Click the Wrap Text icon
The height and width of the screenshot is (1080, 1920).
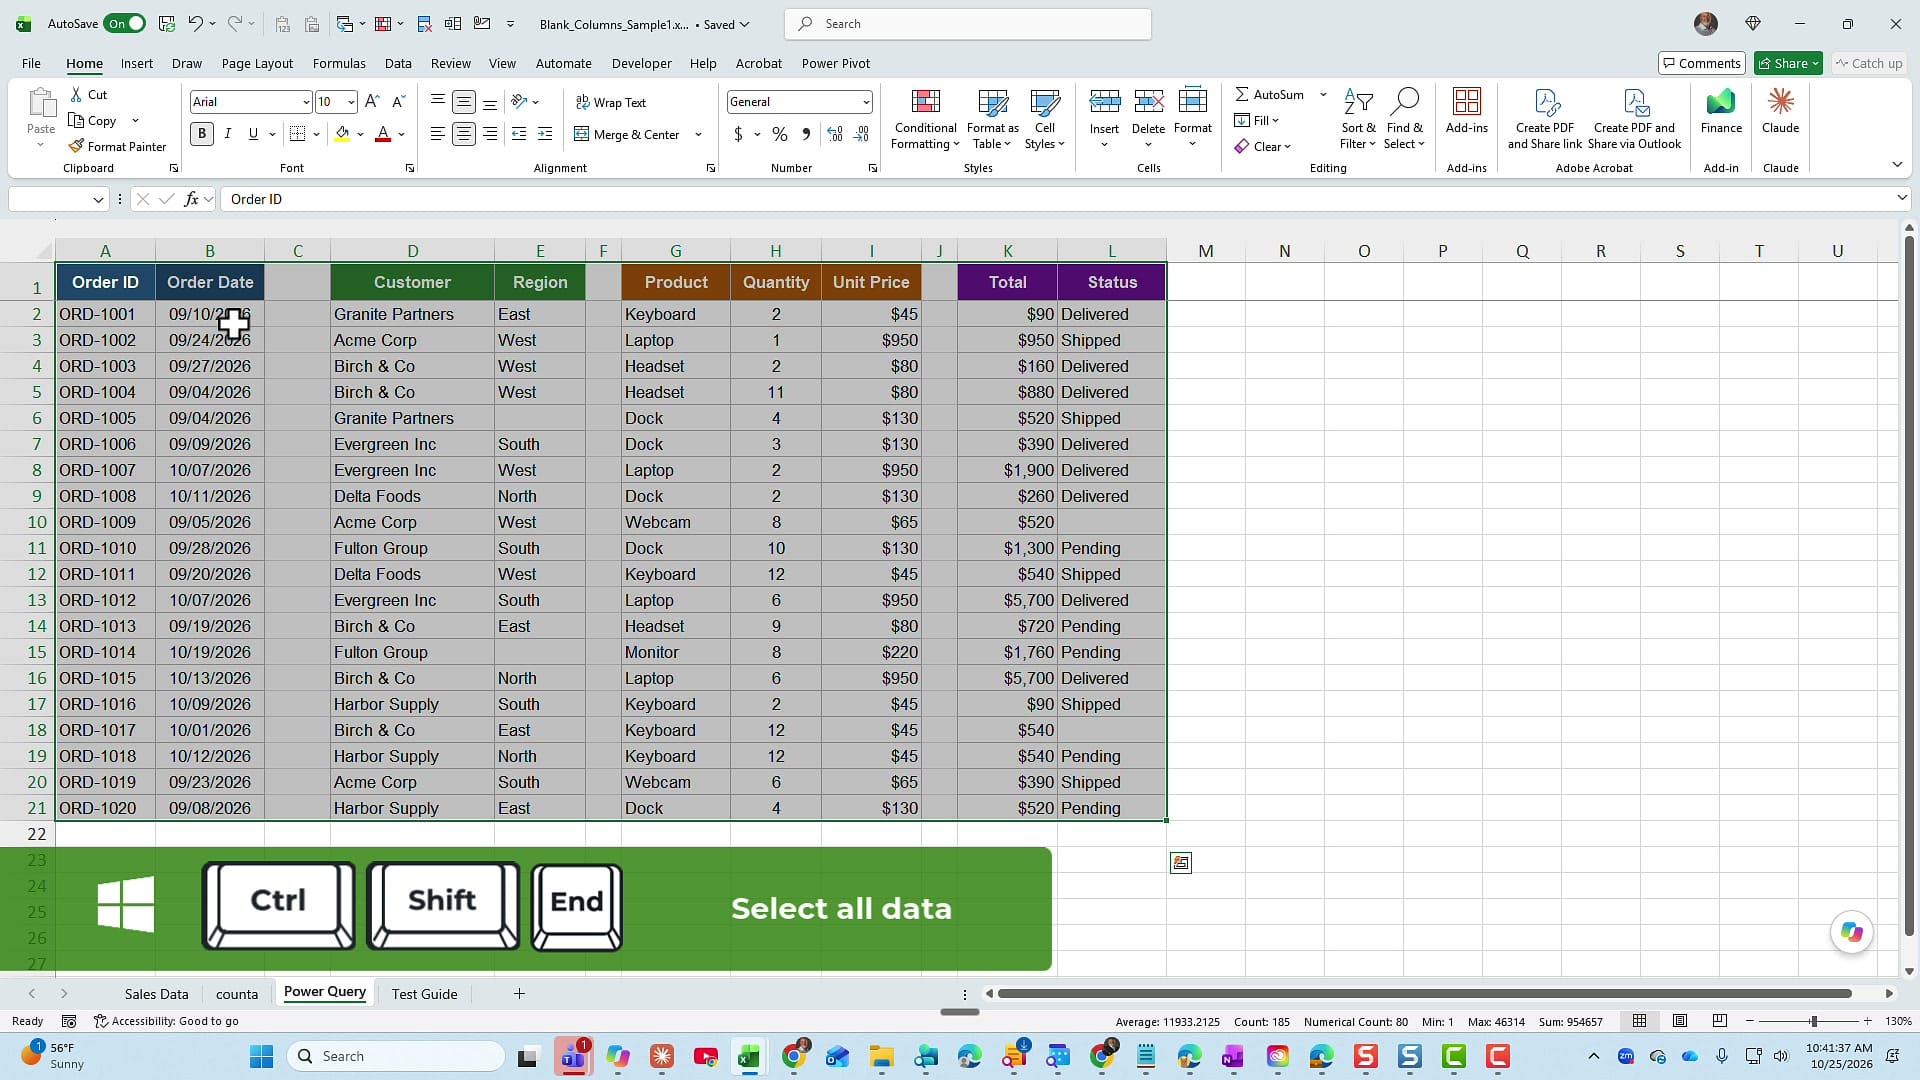click(582, 102)
